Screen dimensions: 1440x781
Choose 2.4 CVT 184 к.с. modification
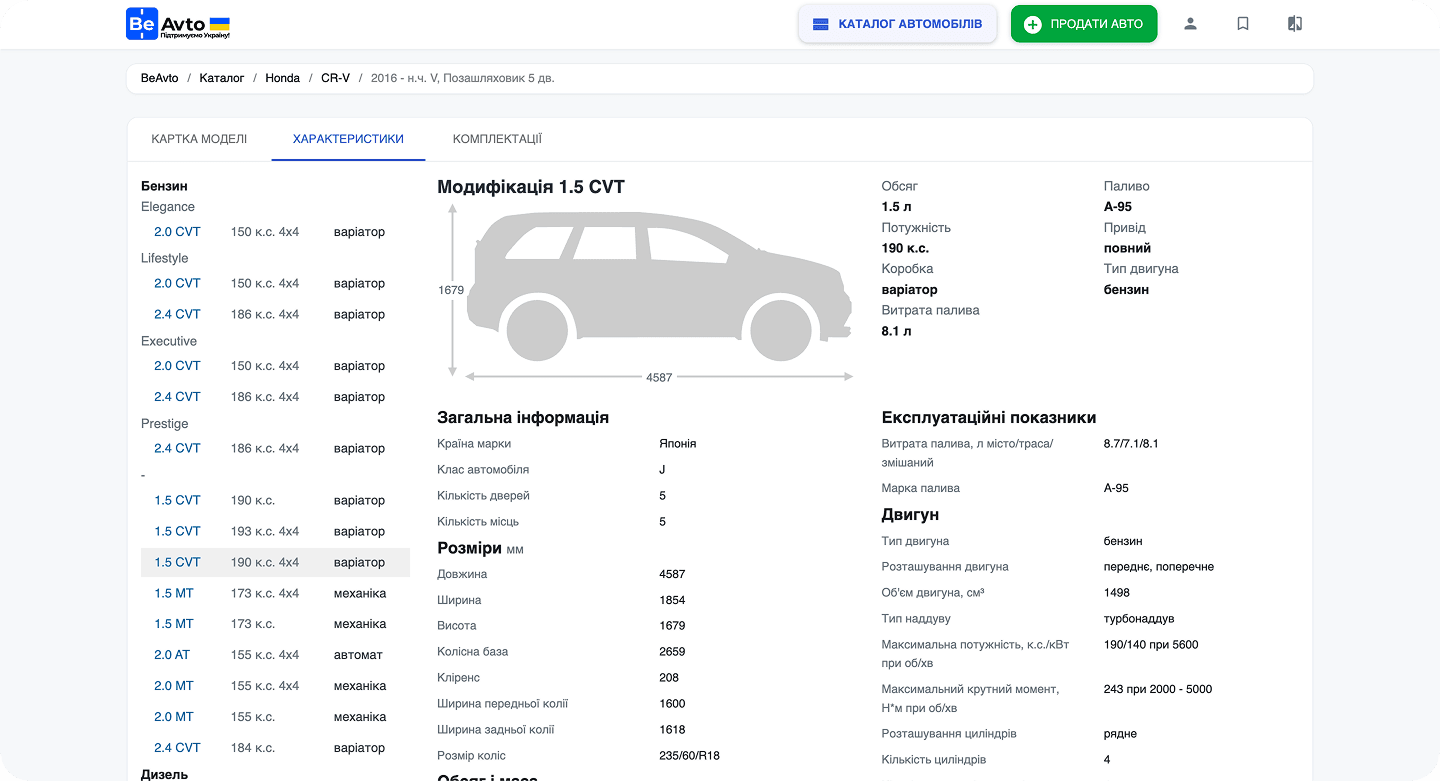click(177, 748)
